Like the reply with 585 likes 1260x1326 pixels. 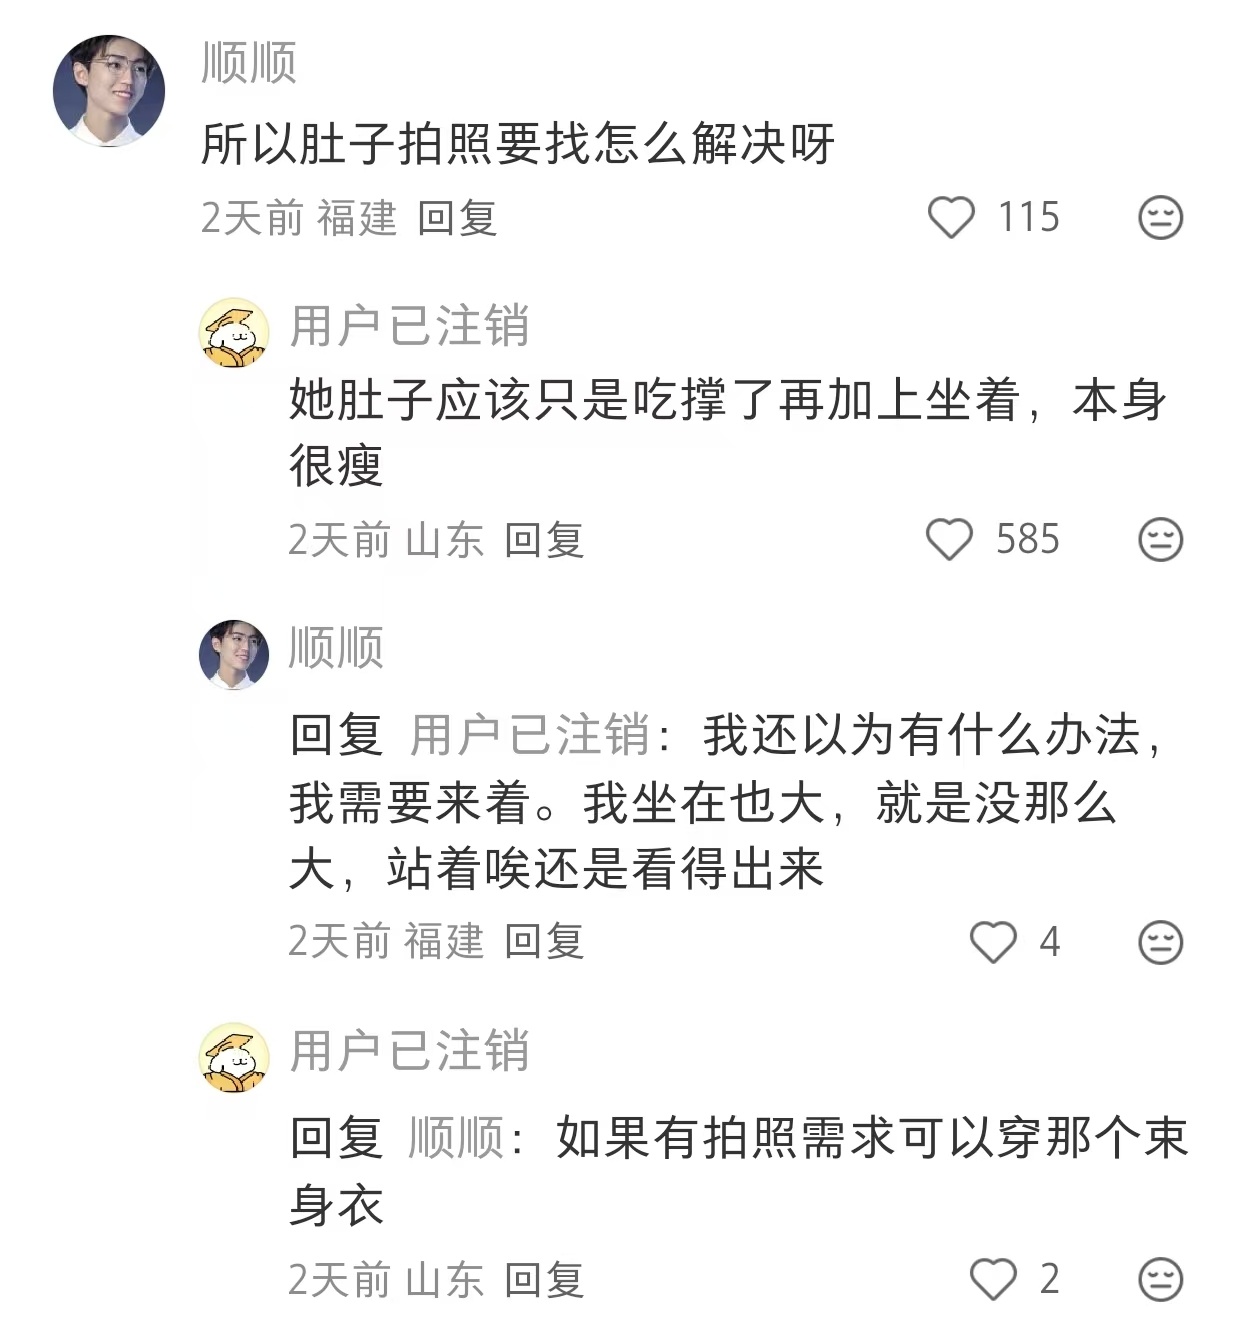pyautogui.click(x=949, y=540)
